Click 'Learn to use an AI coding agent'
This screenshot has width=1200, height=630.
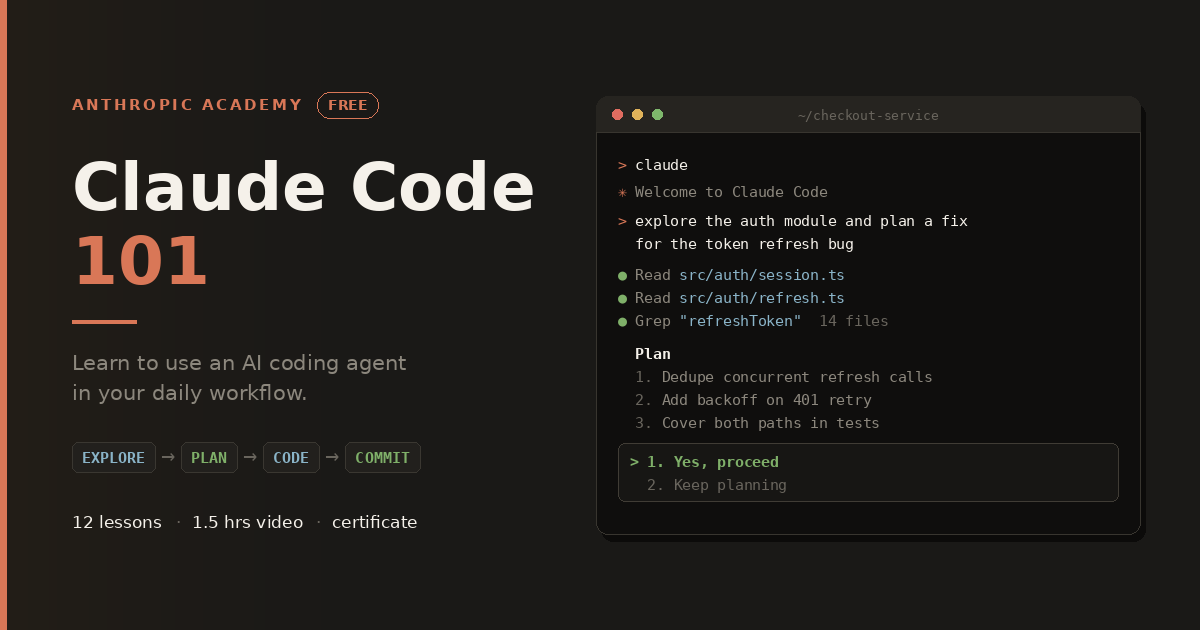tap(239, 363)
